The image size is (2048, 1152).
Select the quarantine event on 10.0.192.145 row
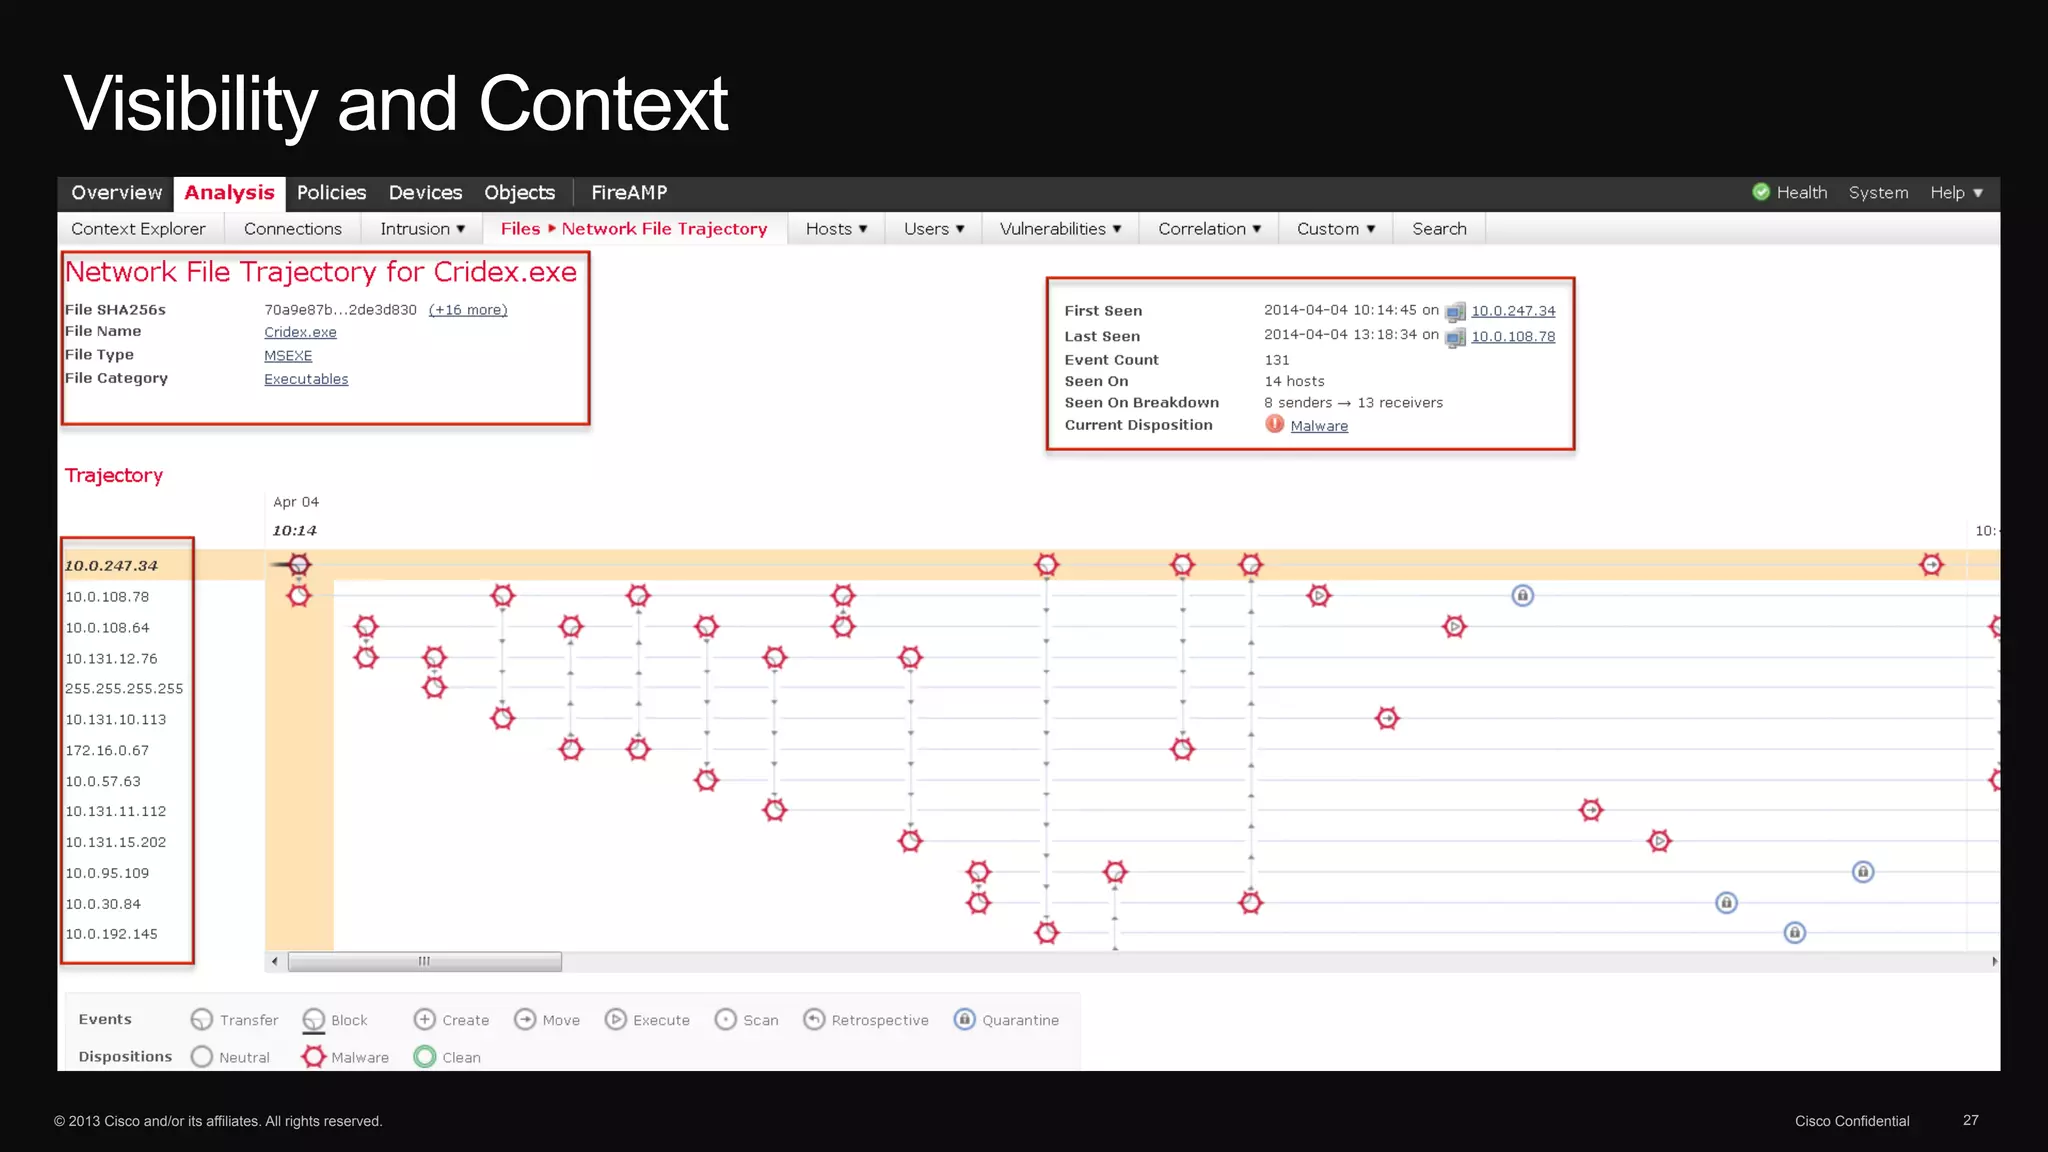coord(1794,933)
